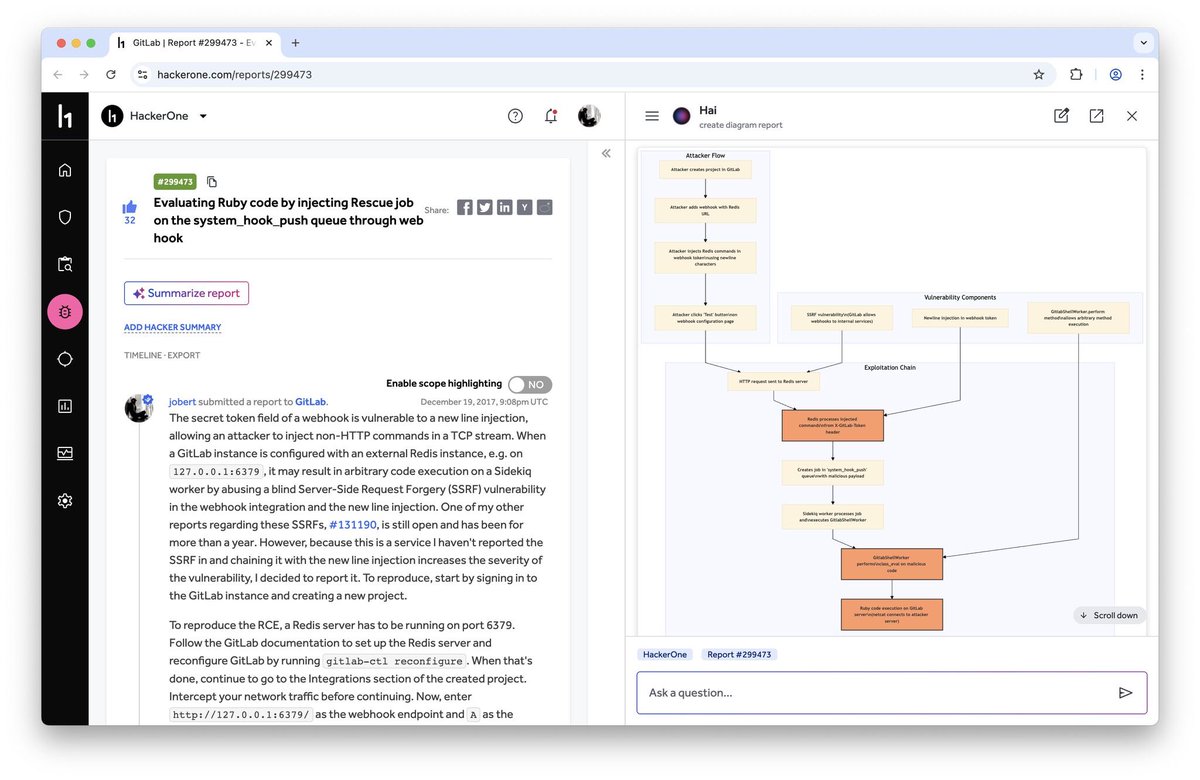Select the pink bug reports icon
This screenshot has width=1200, height=780.
pyautogui.click(x=65, y=312)
